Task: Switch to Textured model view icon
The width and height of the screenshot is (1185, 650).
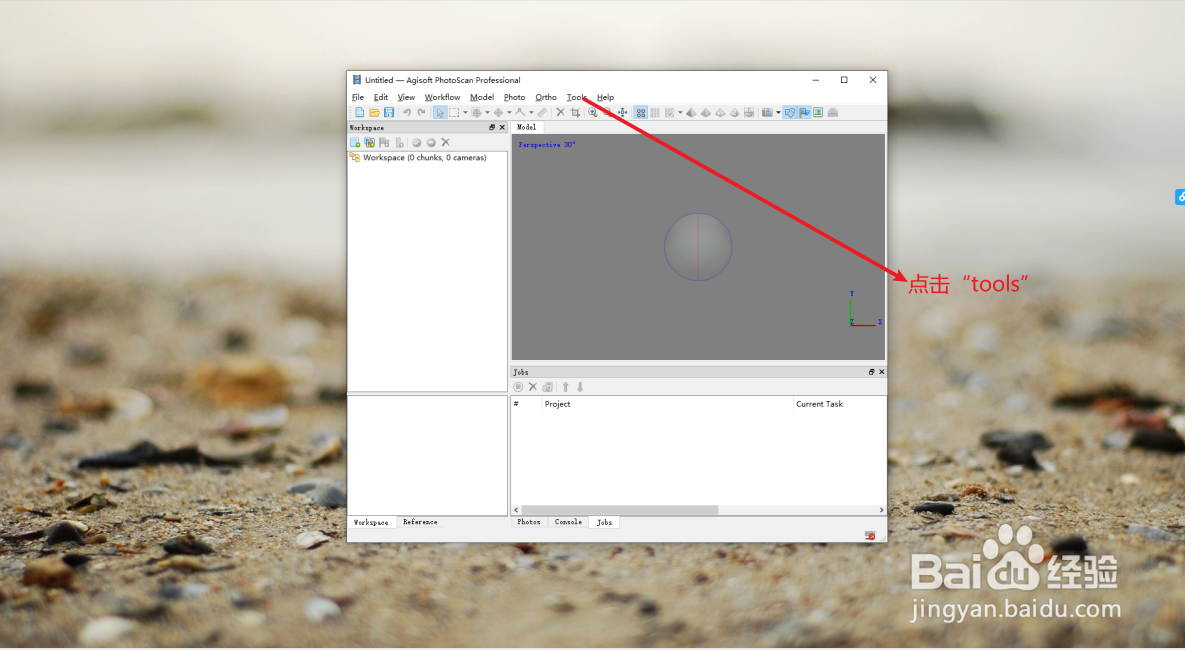Action: pos(735,112)
